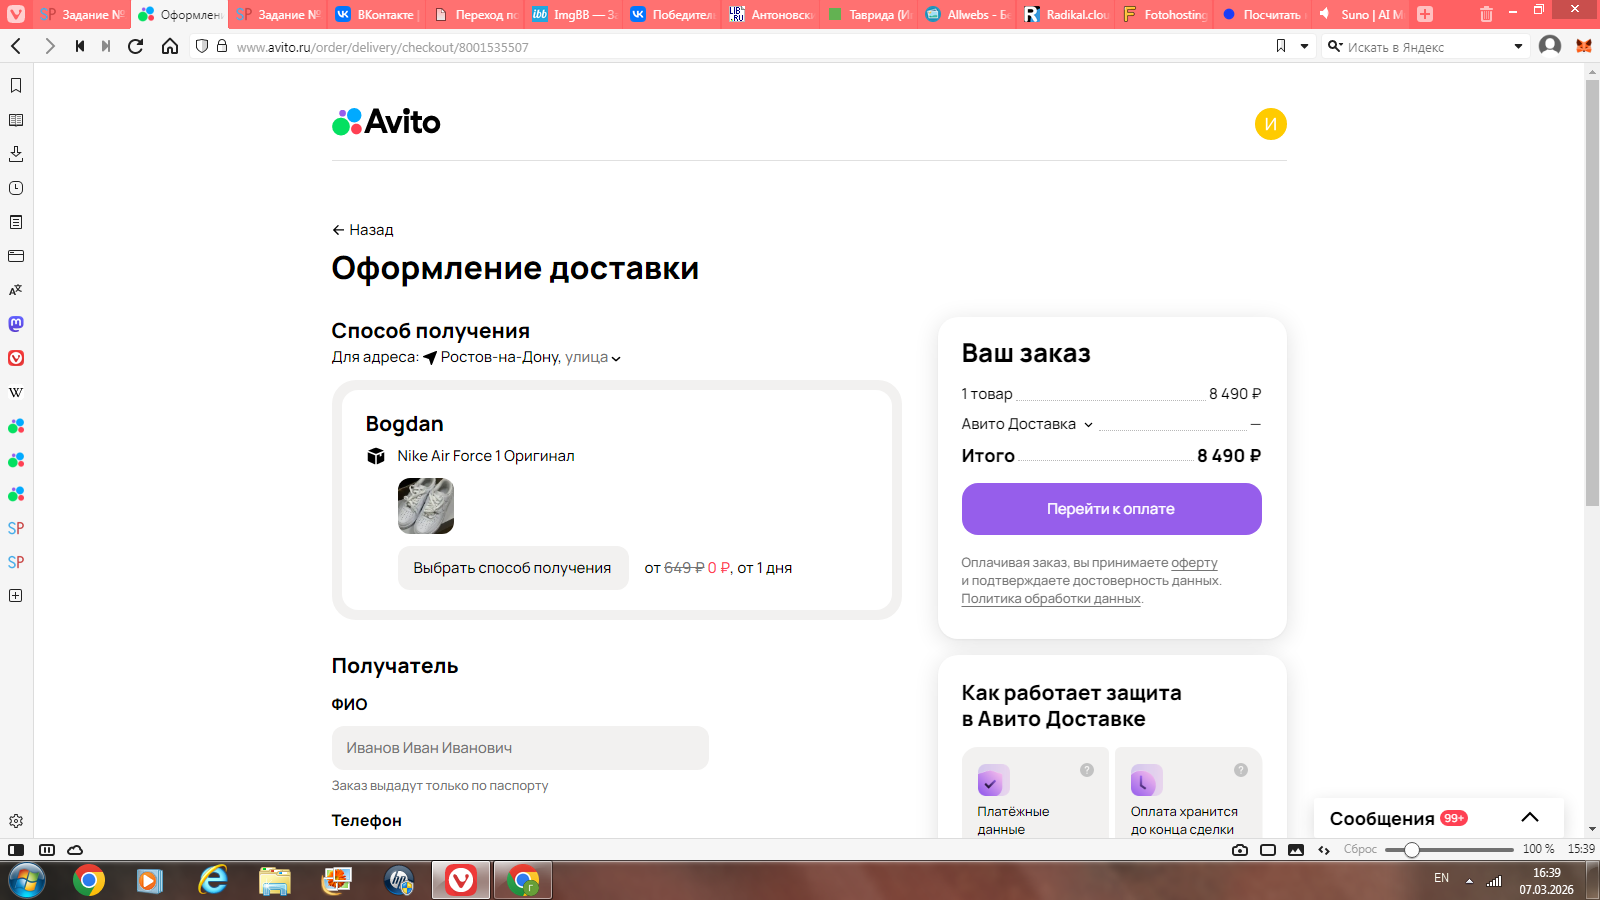Click the browser forward arrow
Screen dimensions: 1600x900
[49, 46]
